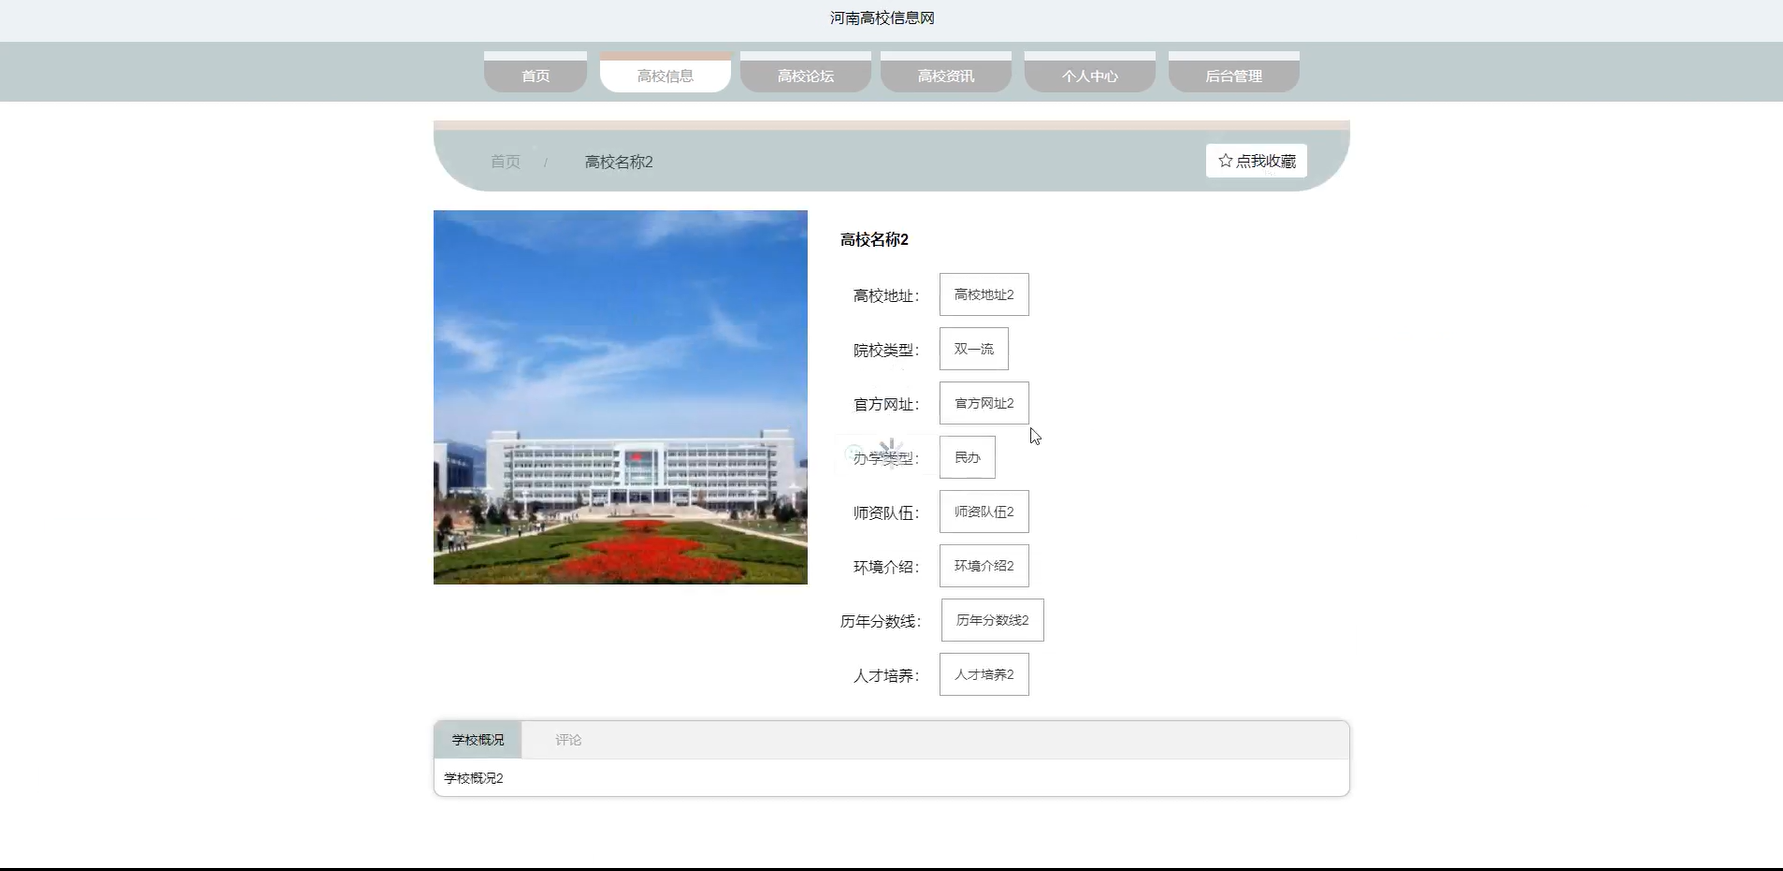The height and width of the screenshot is (871, 1783).
Task: Click the 环境介绍: label
Action: (x=886, y=567)
